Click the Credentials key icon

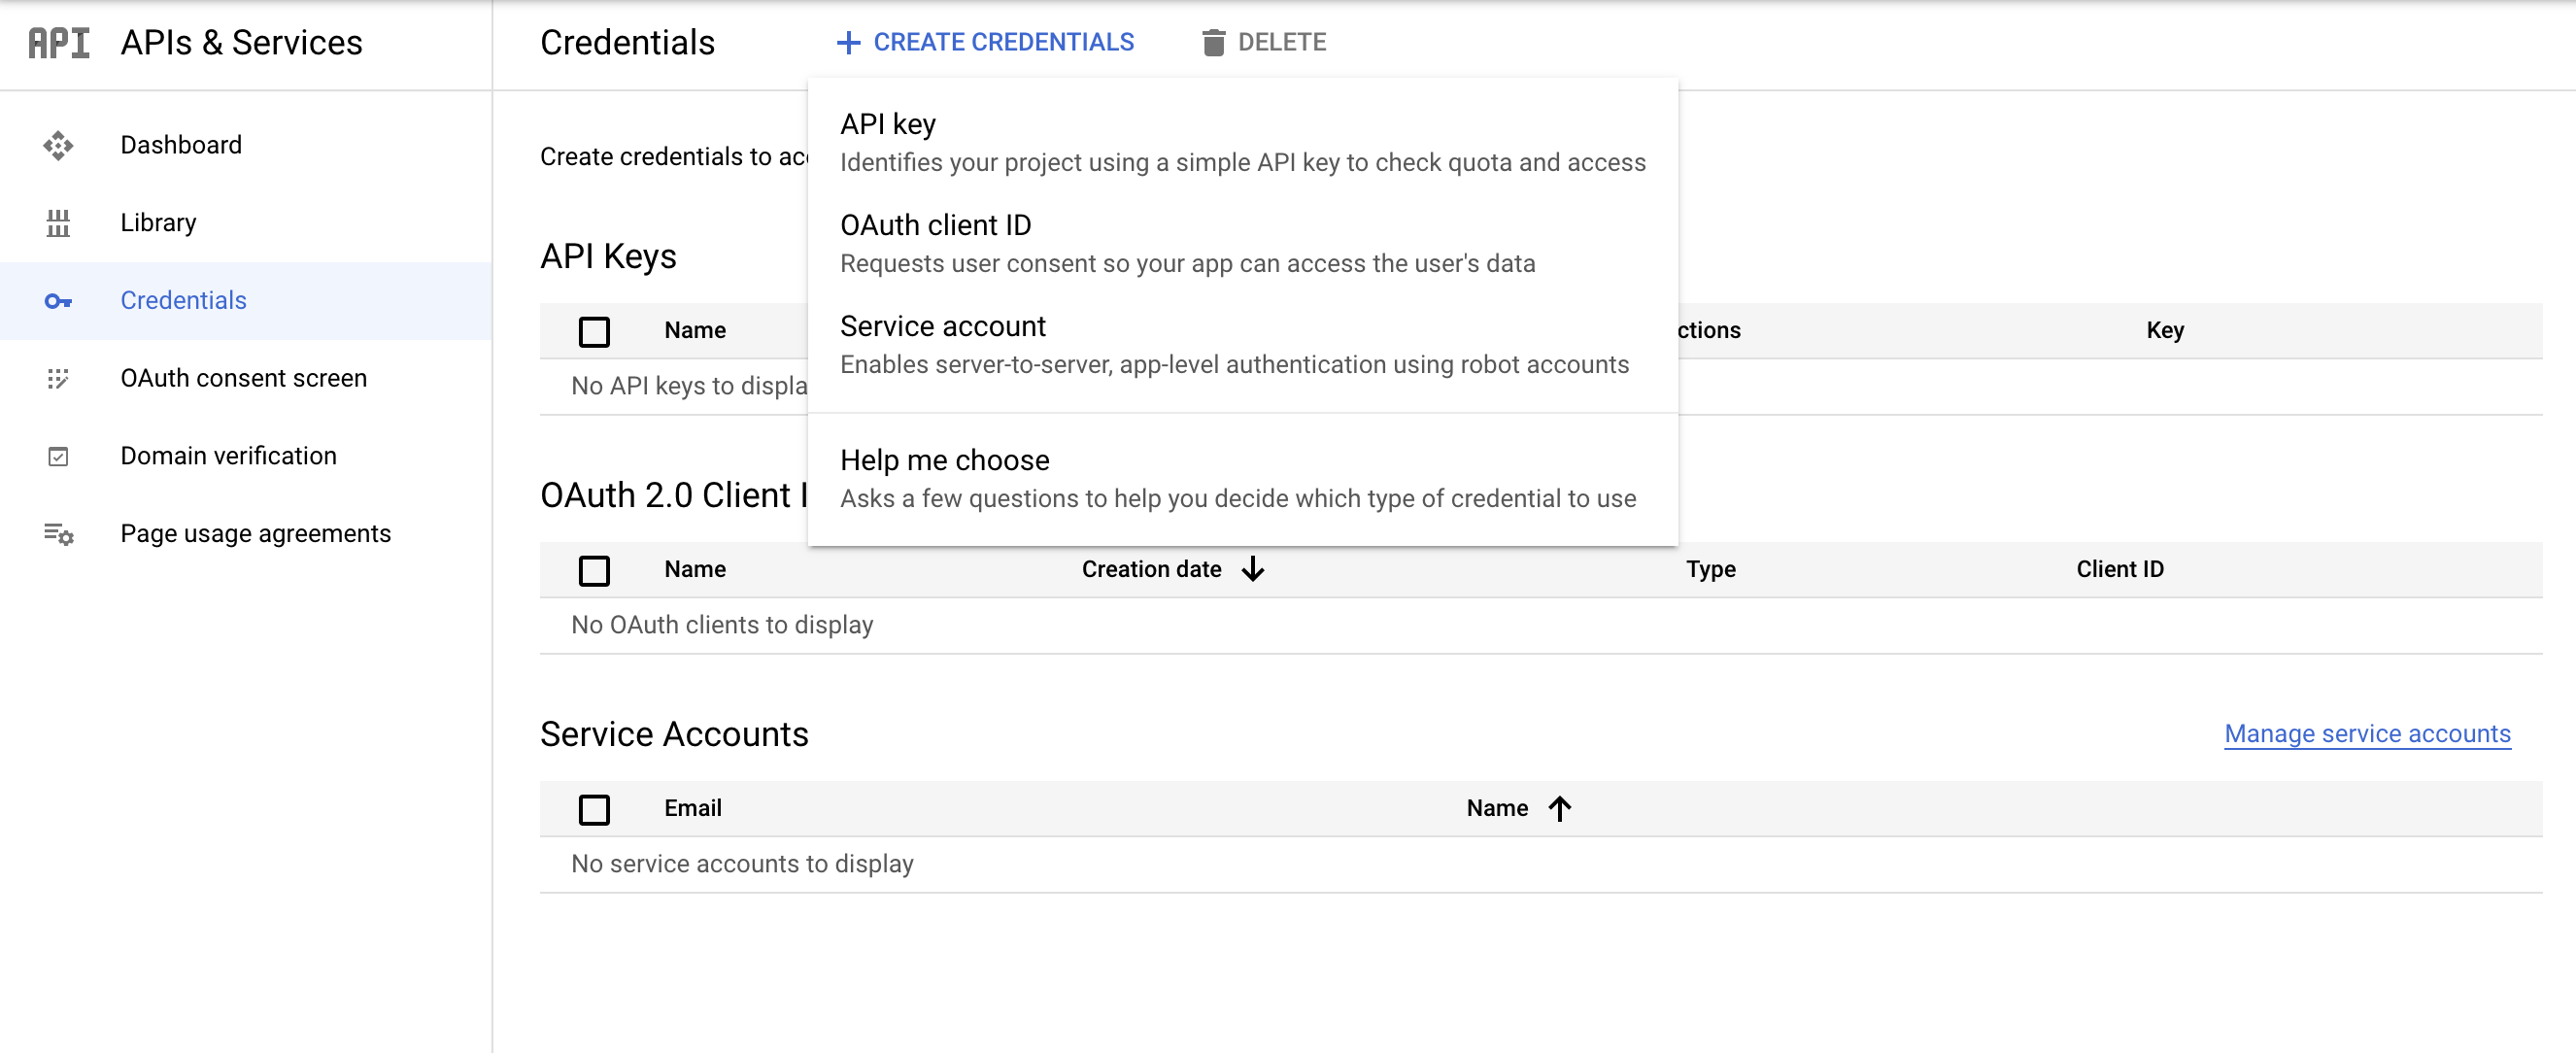(58, 301)
